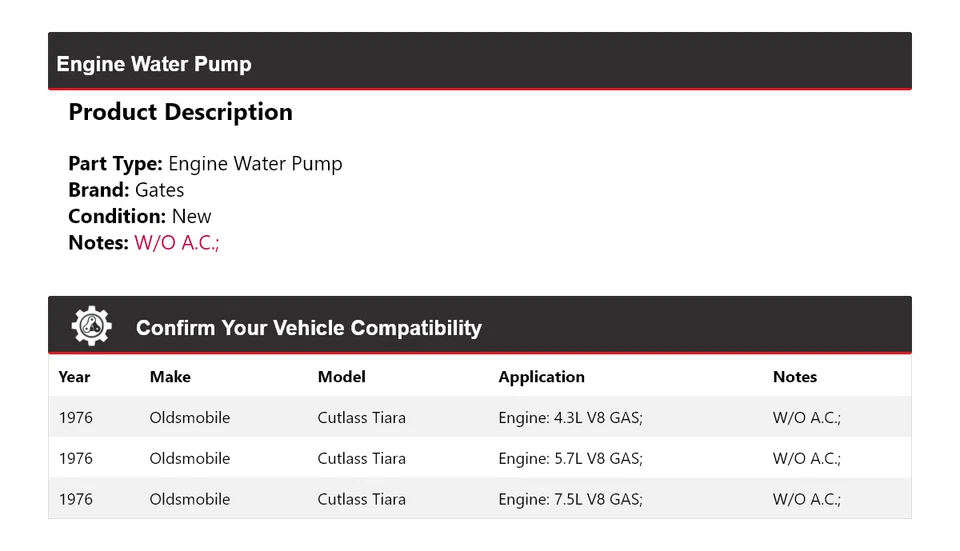Sort by the Make column header
Viewport: 960px width, 551px height.
click(170, 377)
